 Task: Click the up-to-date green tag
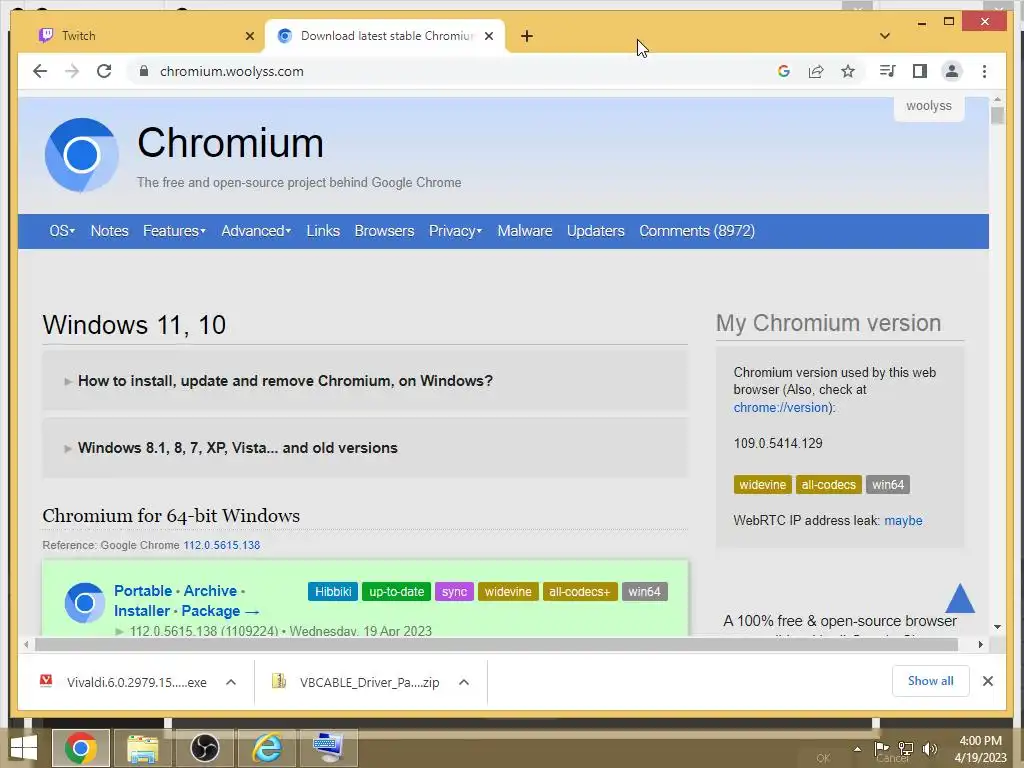point(396,592)
